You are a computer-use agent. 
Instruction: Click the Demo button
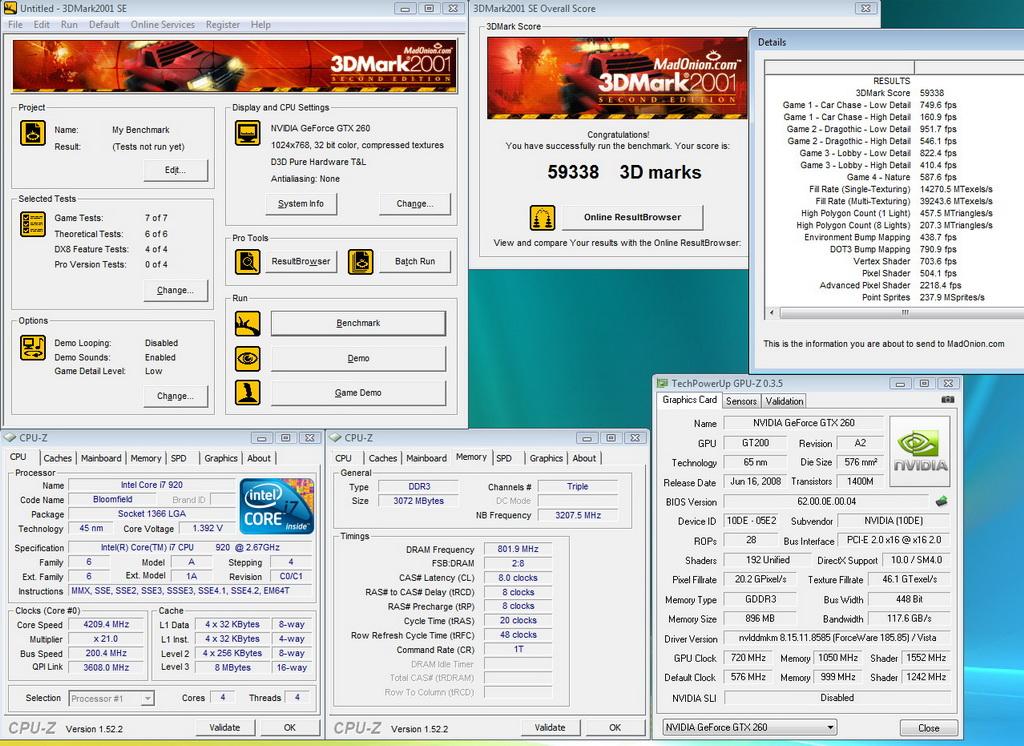[x=359, y=358]
